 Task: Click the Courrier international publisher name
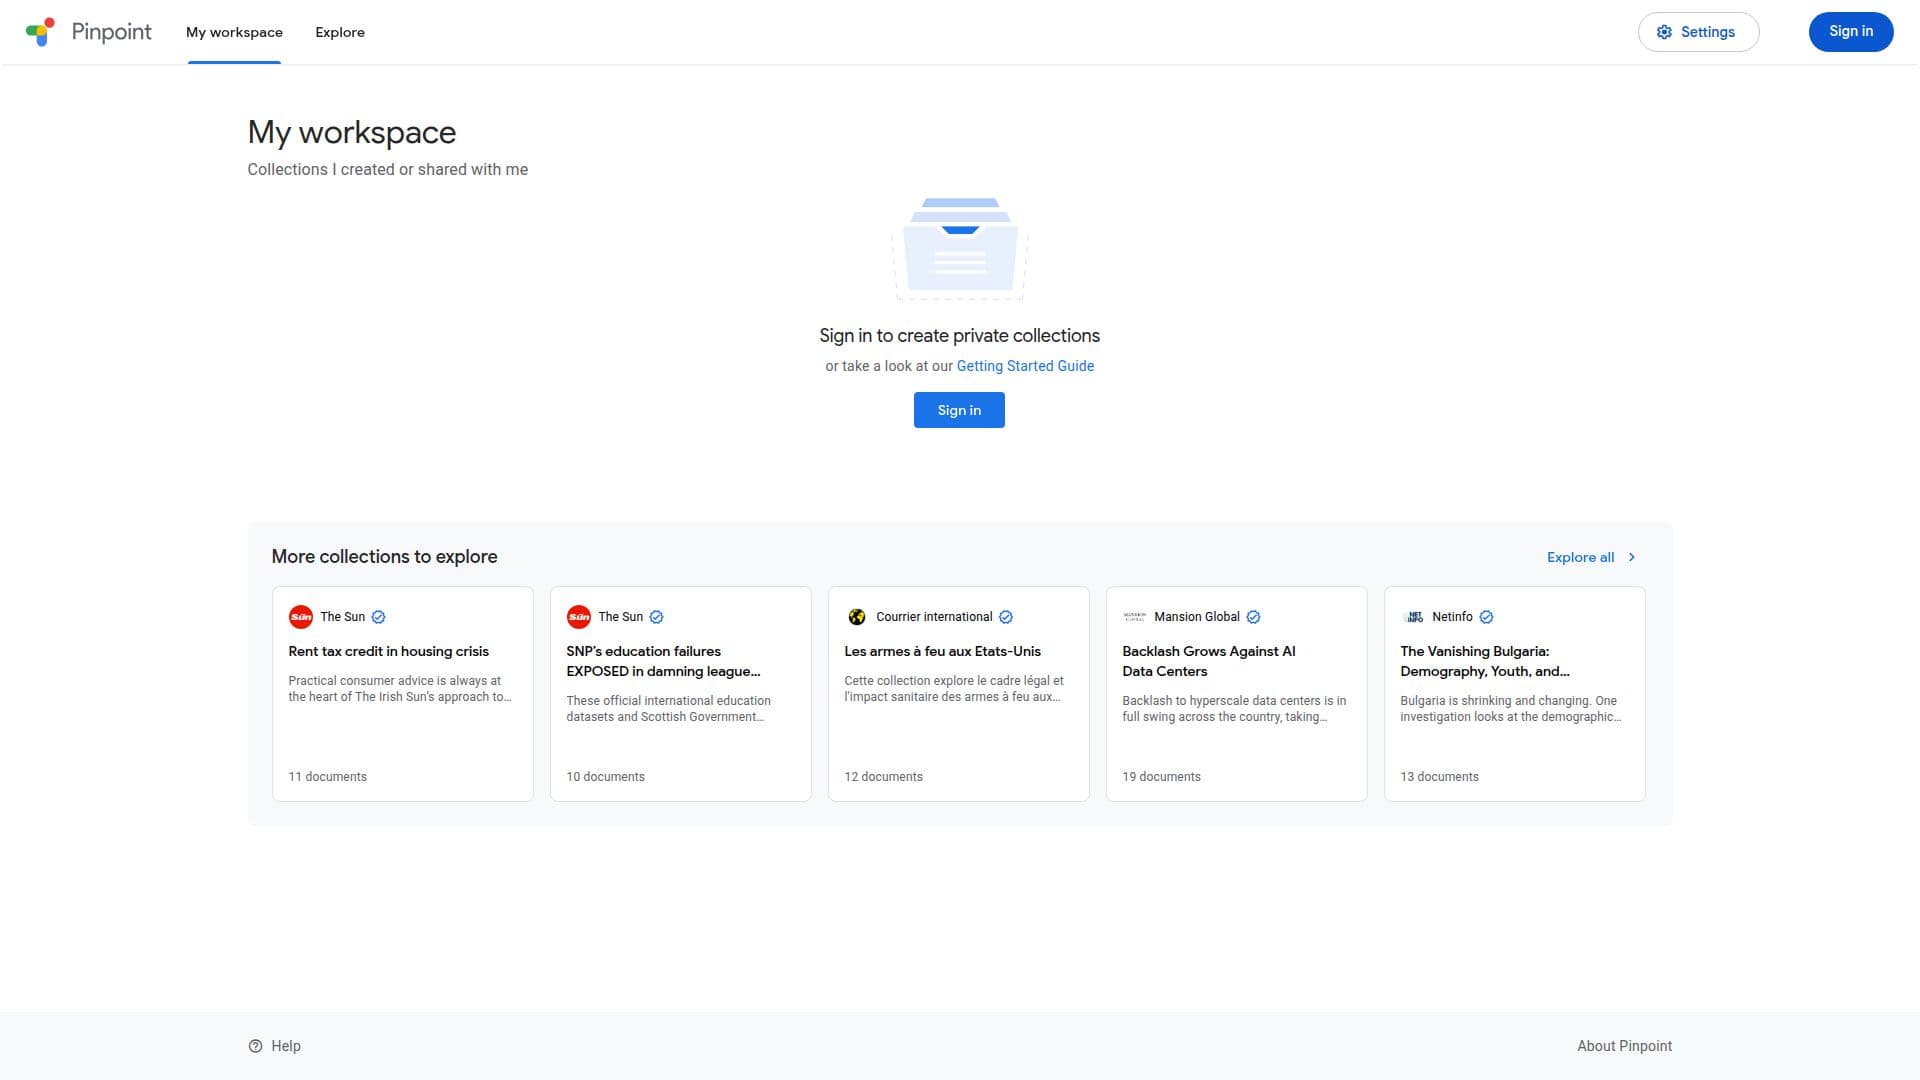tap(934, 617)
